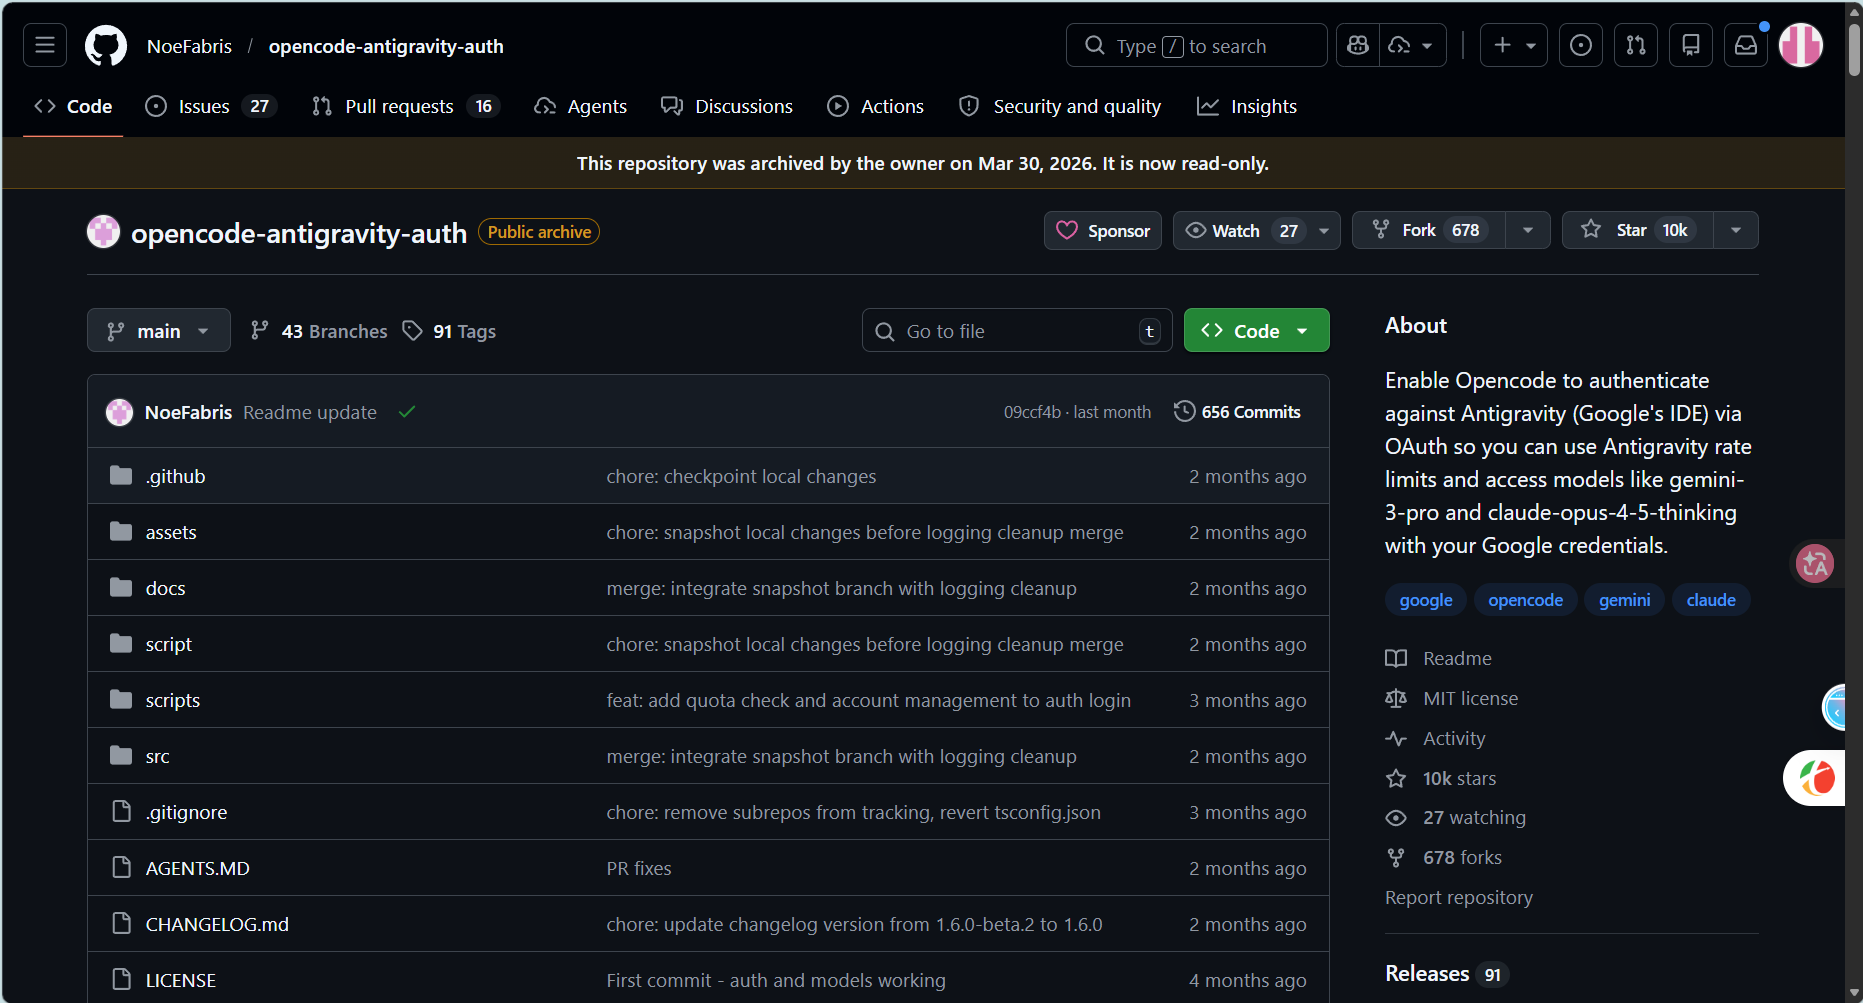Expand the Watch options dropdown arrow

click(1324, 230)
